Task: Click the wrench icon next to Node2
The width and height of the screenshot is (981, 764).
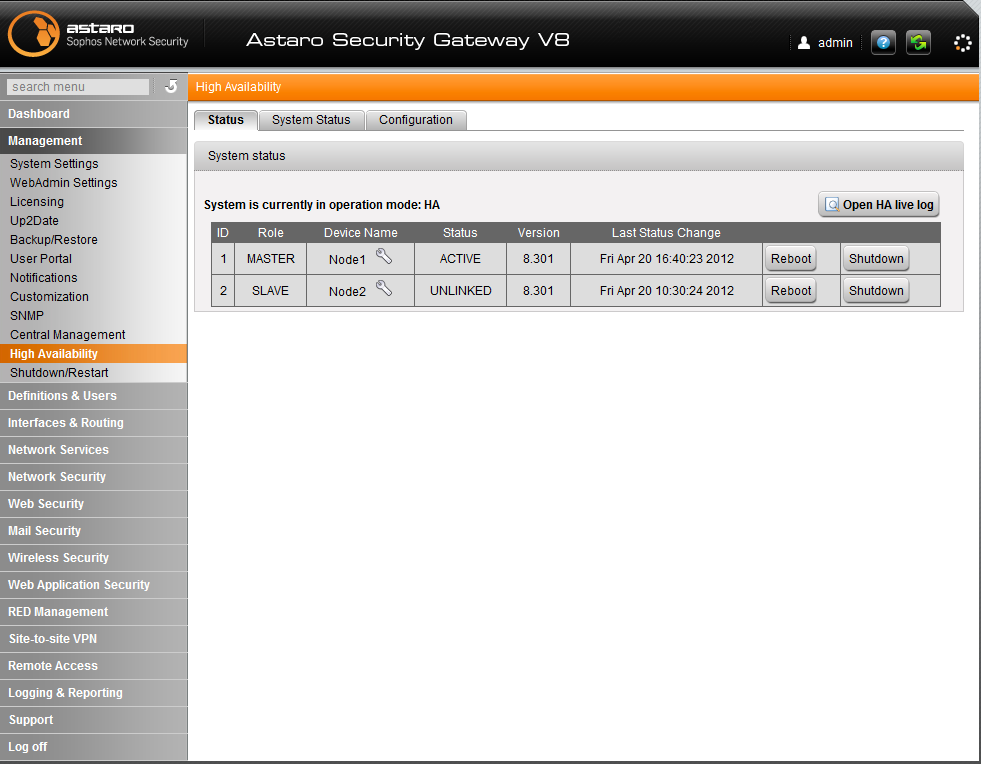Action: [x=384, y=289]
